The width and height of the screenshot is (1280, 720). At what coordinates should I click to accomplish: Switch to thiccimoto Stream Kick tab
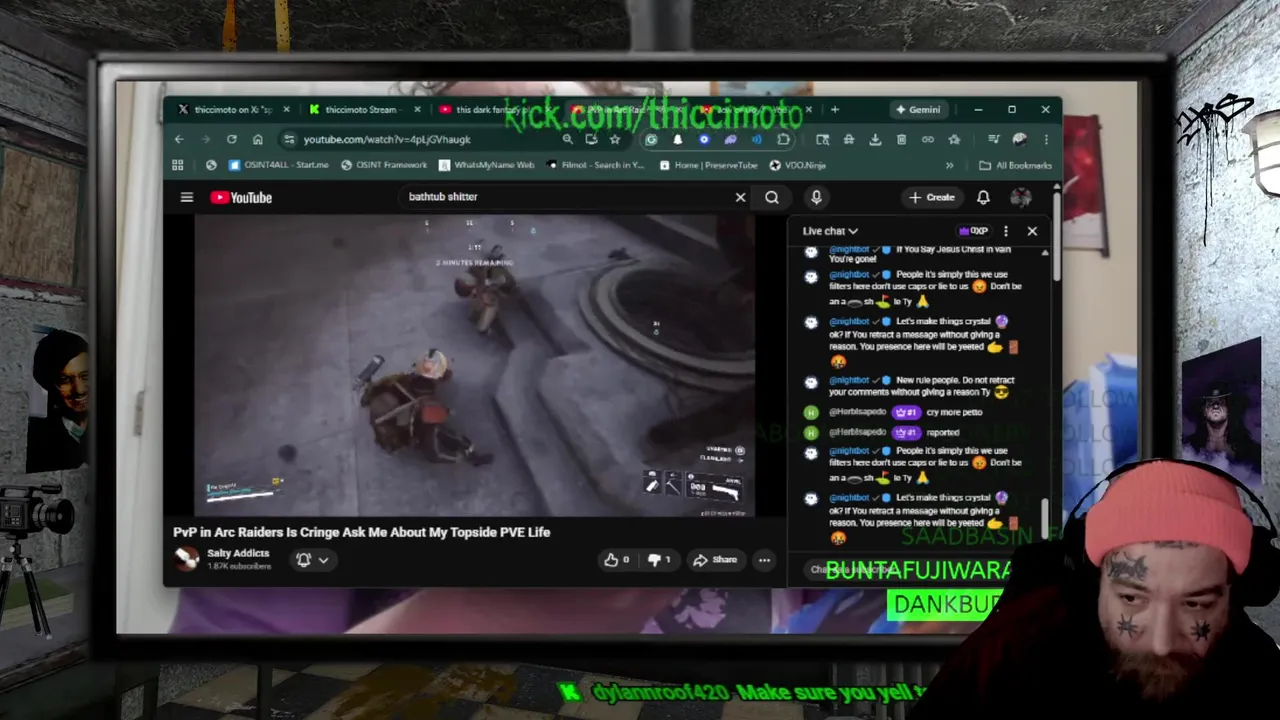point(362,110)
